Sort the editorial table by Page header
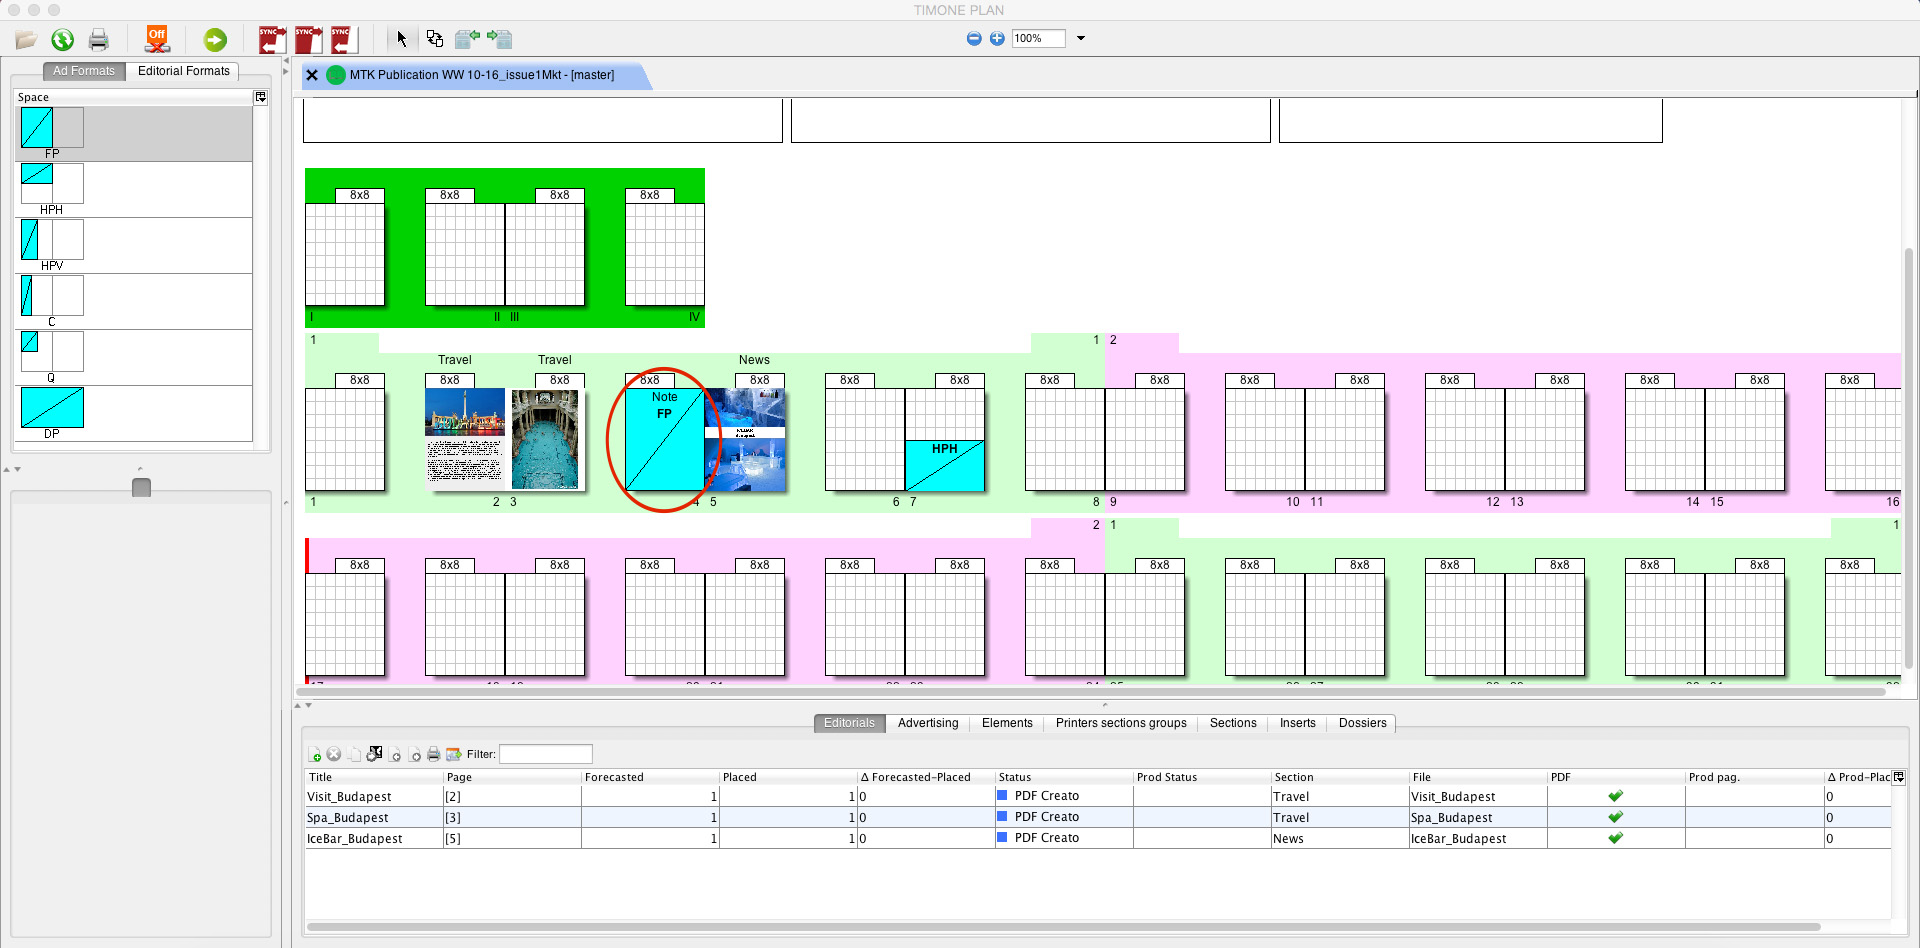This screenshot has height=948, width=1920. tap(512, 777)
